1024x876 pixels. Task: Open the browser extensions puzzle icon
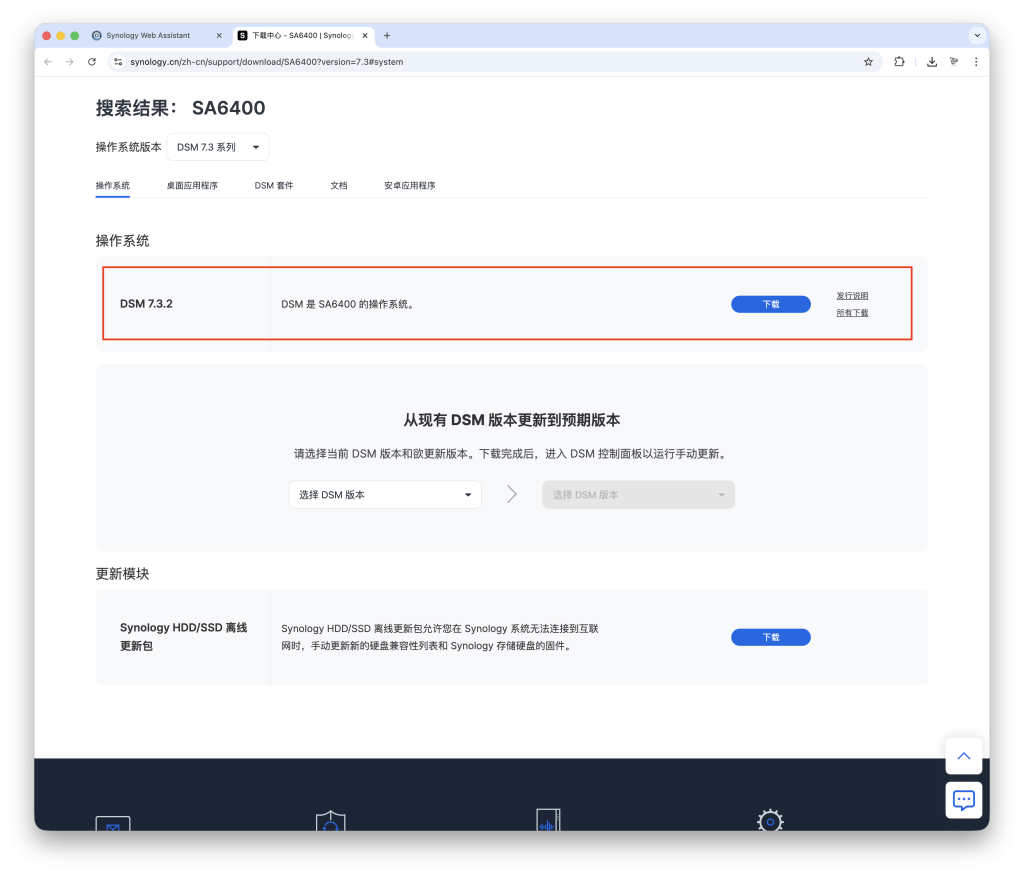899,62
